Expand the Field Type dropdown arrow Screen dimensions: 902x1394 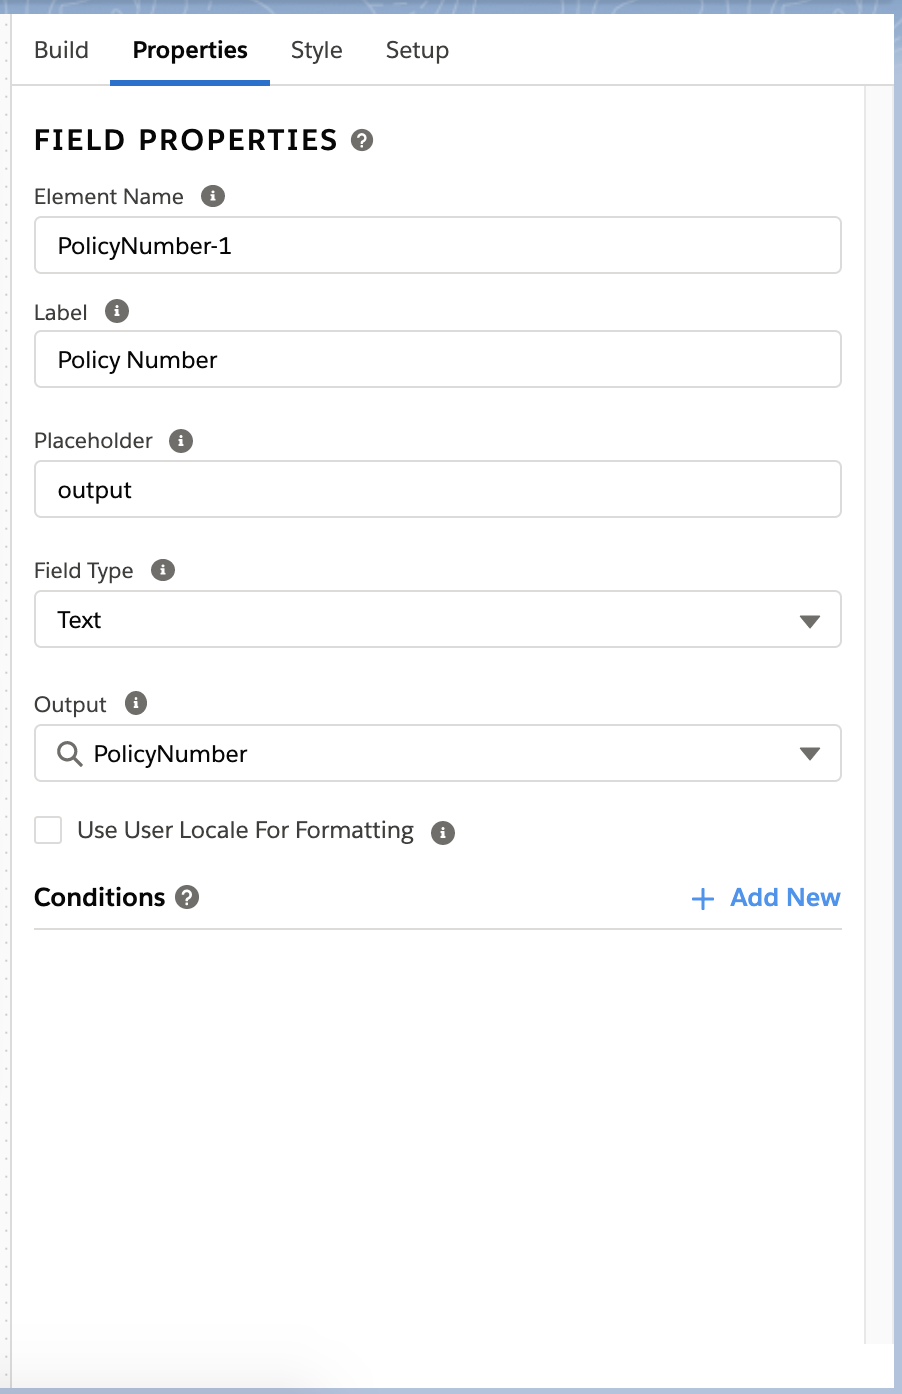pyautogui.click(x=810, y=621)
